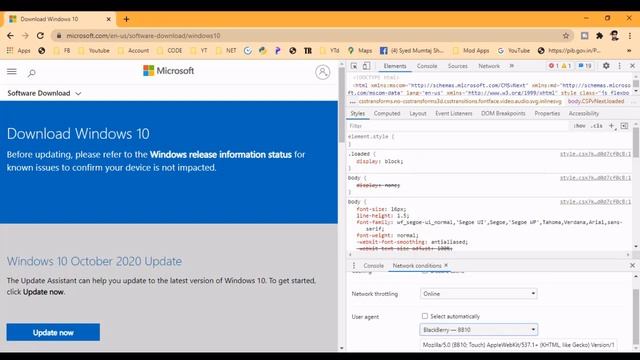Image resolution: width=640 pixels, height=360 pixels.
Task: Show hidden bookmarks with the double chevron
Action: pyautogui.click(x=629, y=51)
